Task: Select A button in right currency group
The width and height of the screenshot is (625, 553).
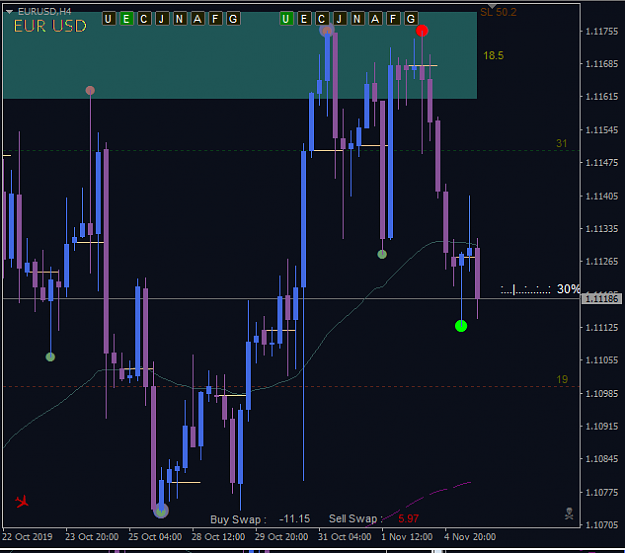Action: 375,19
